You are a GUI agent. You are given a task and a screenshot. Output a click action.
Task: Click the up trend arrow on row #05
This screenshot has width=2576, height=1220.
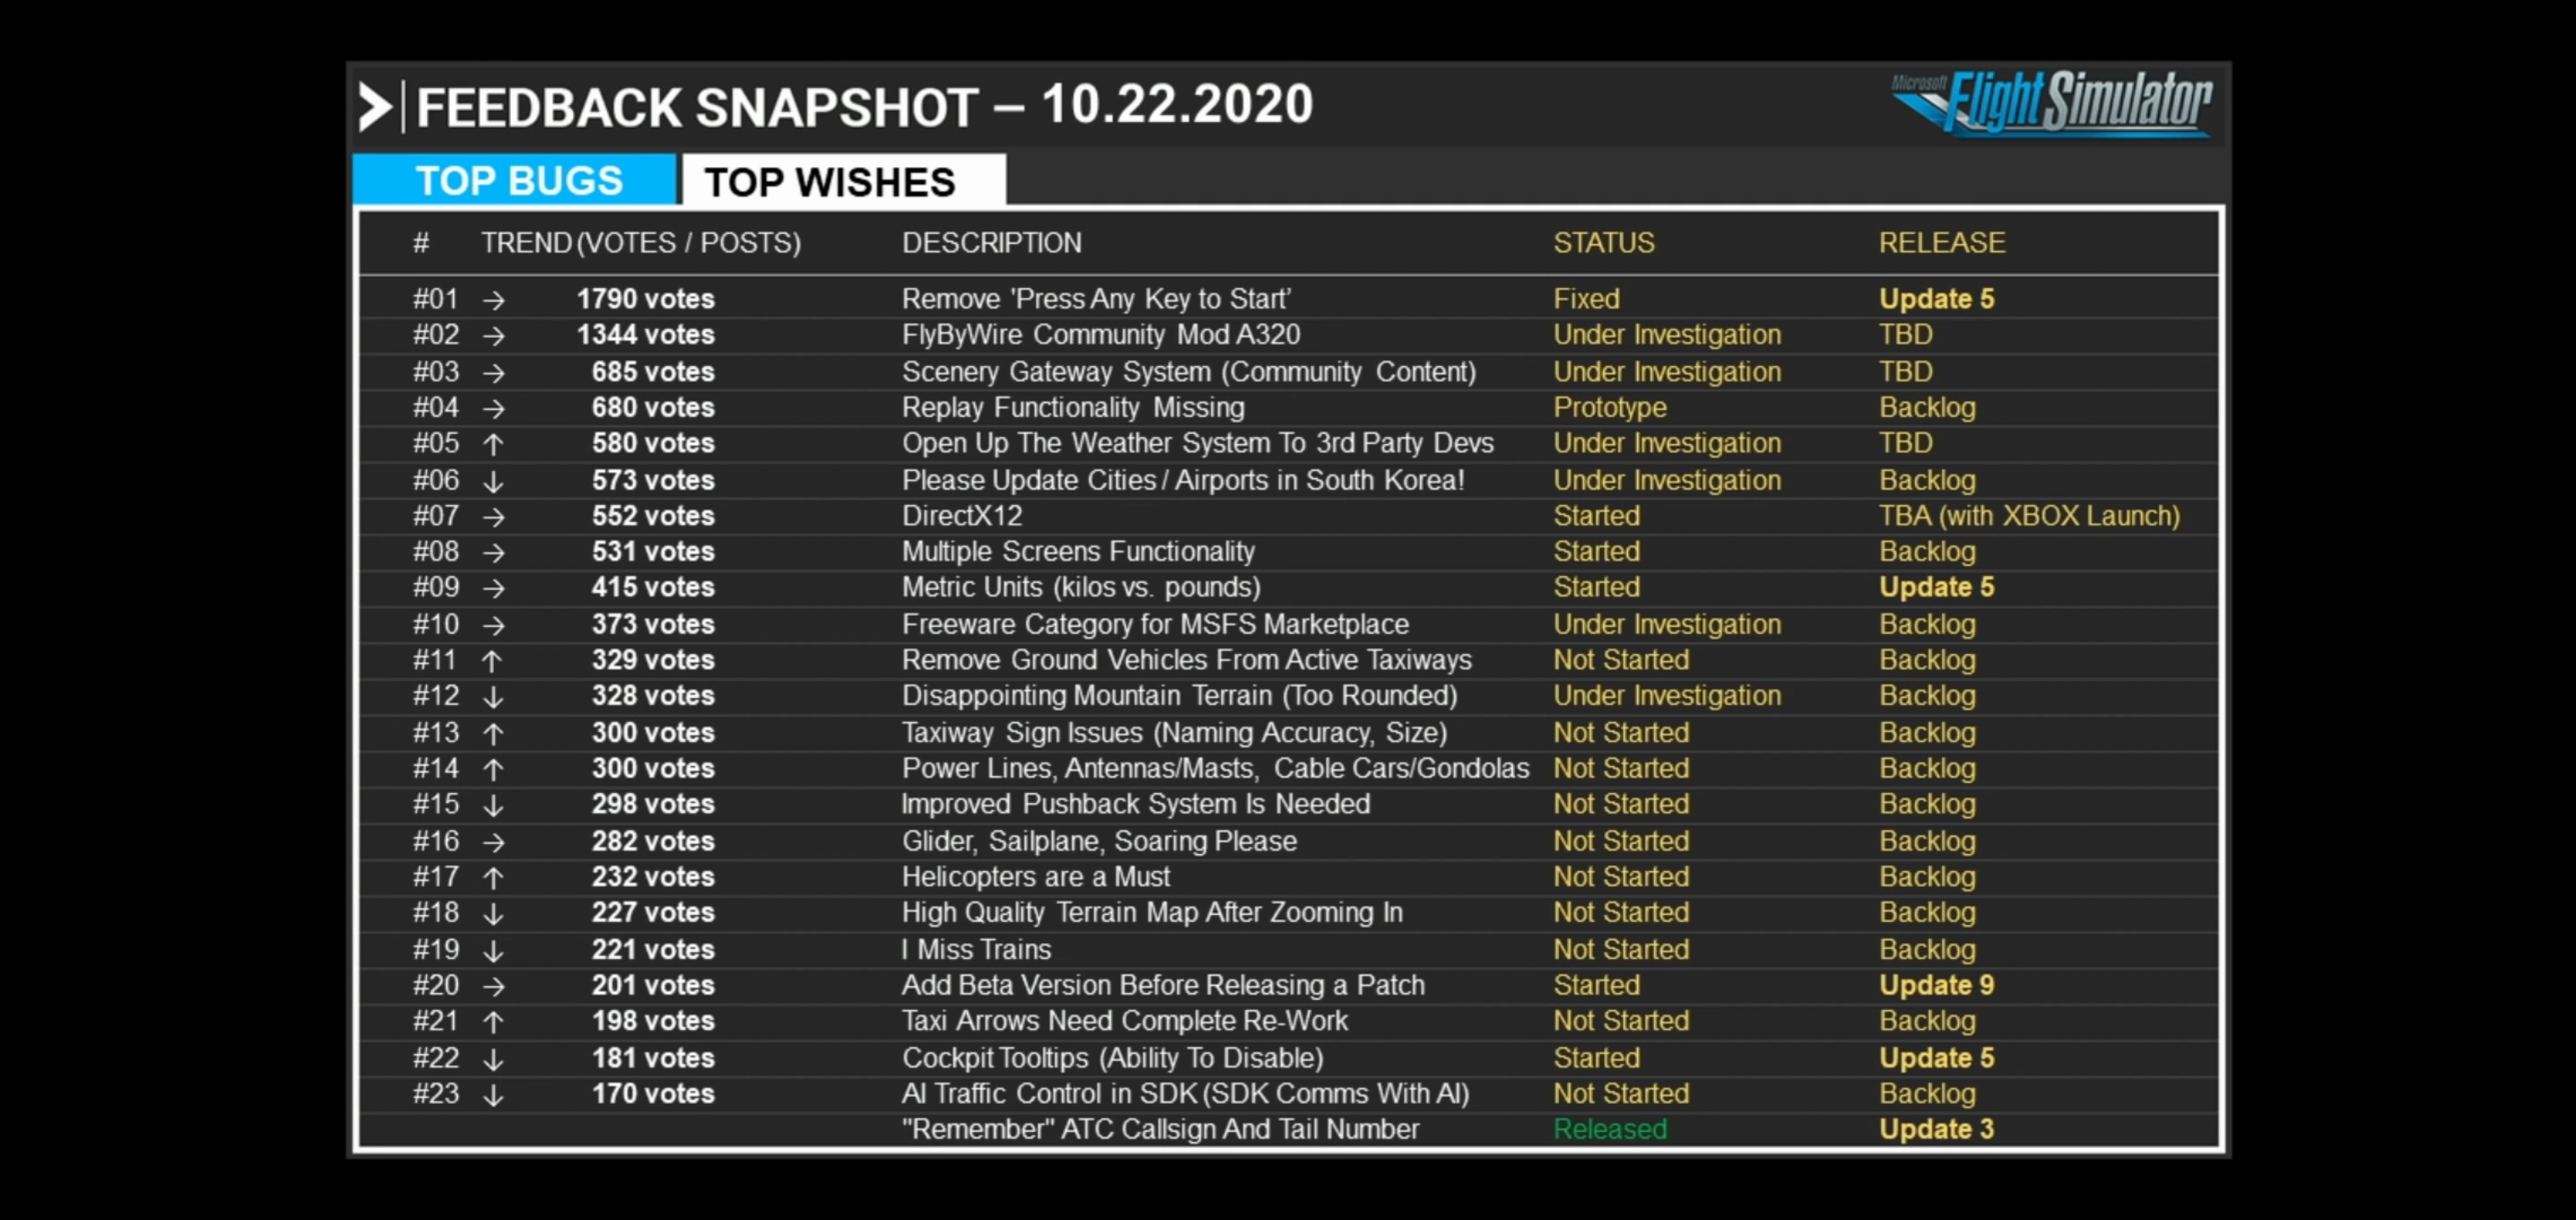[493, 444]
